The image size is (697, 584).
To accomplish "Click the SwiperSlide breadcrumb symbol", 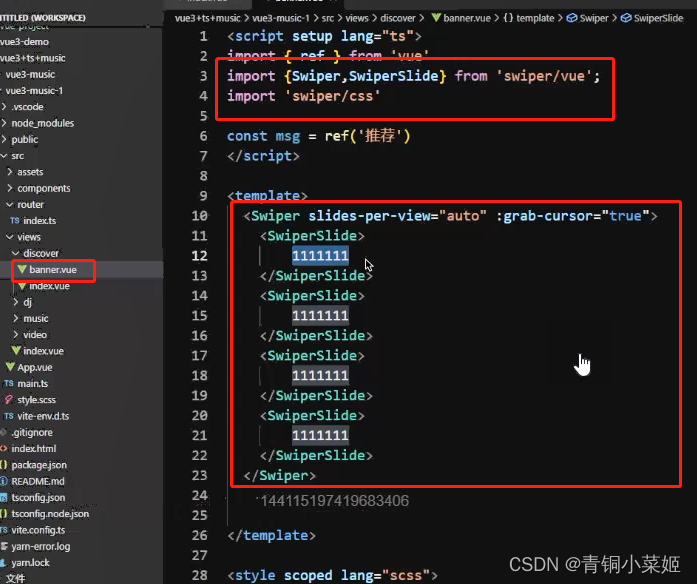I will pos(658,18).
